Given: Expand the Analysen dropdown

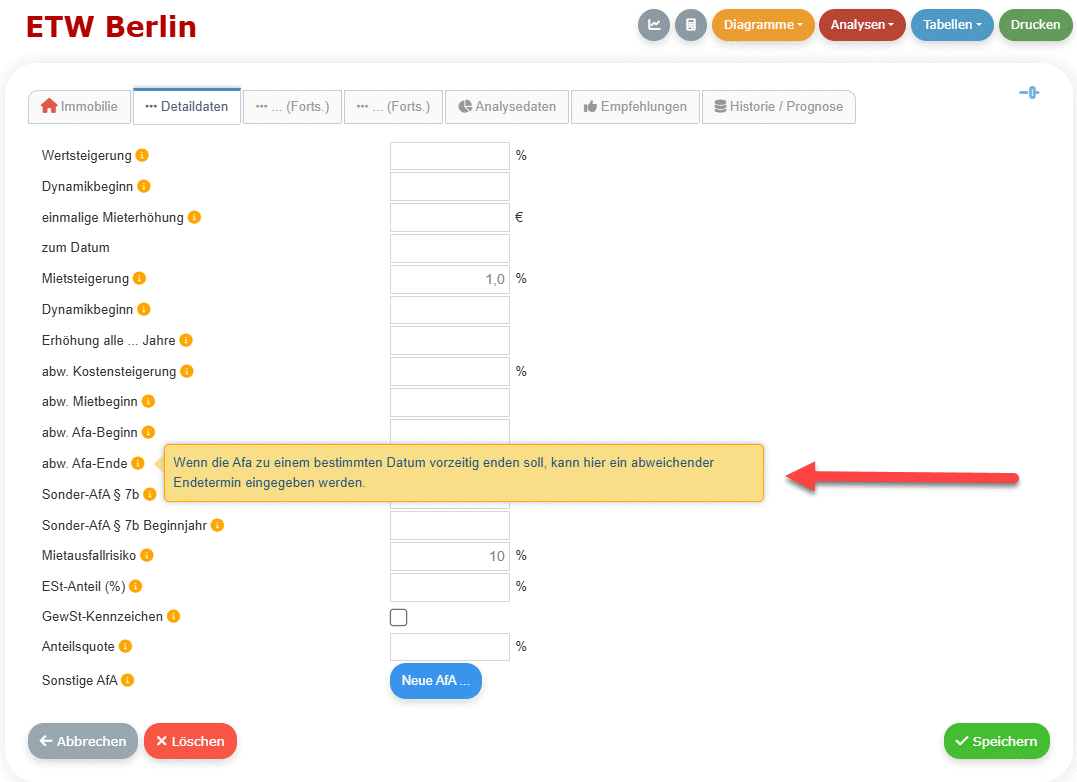Looking at the screenshot, I should (862, 25).
